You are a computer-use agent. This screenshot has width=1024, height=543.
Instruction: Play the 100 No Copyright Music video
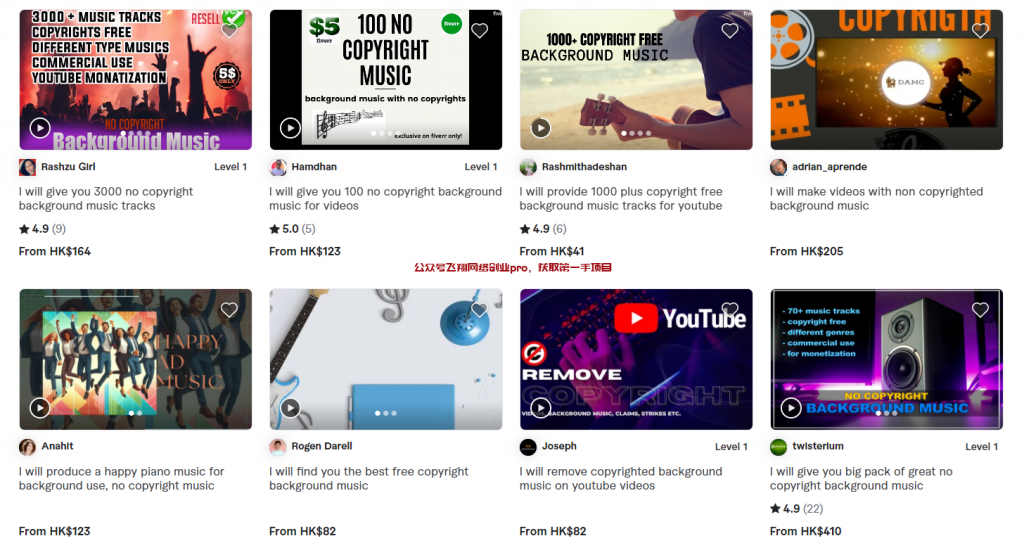290,128
